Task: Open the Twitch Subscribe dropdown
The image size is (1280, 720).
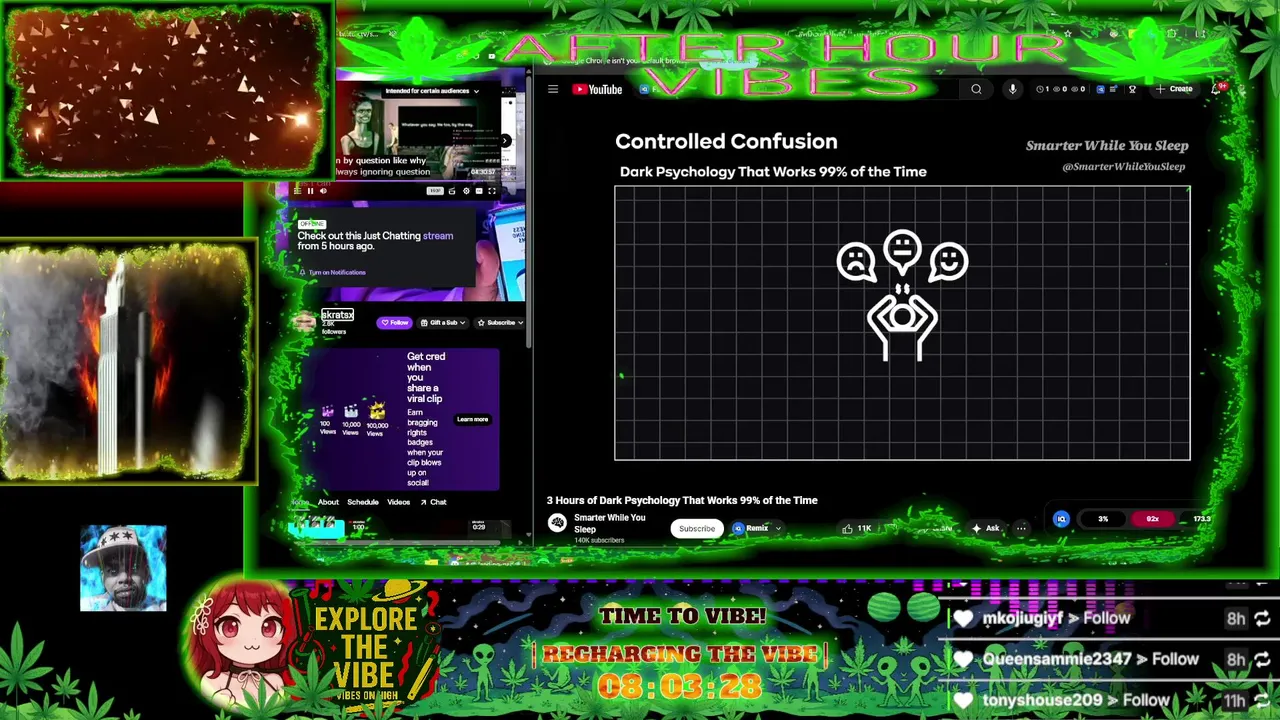Action: pyautogui.click(x=500, y=323)
